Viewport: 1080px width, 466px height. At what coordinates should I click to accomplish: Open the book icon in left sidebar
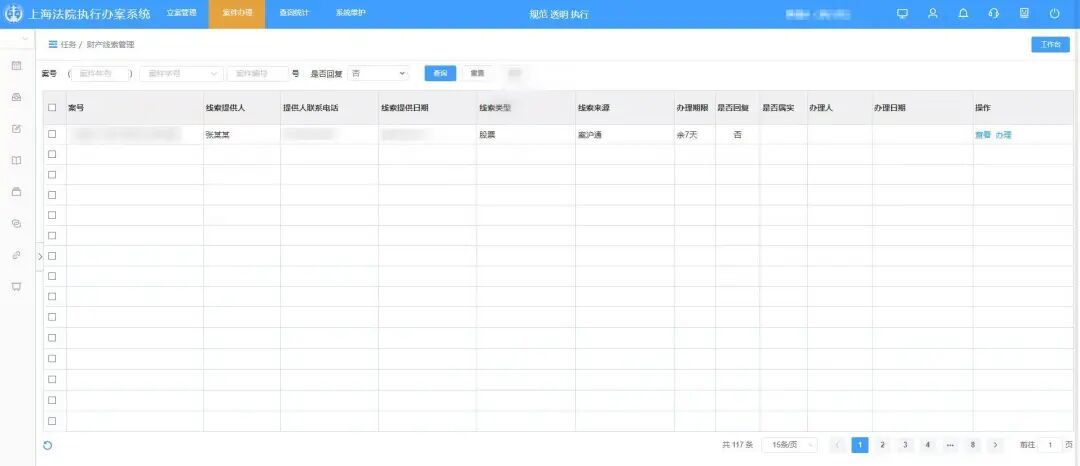coord(17,160)
